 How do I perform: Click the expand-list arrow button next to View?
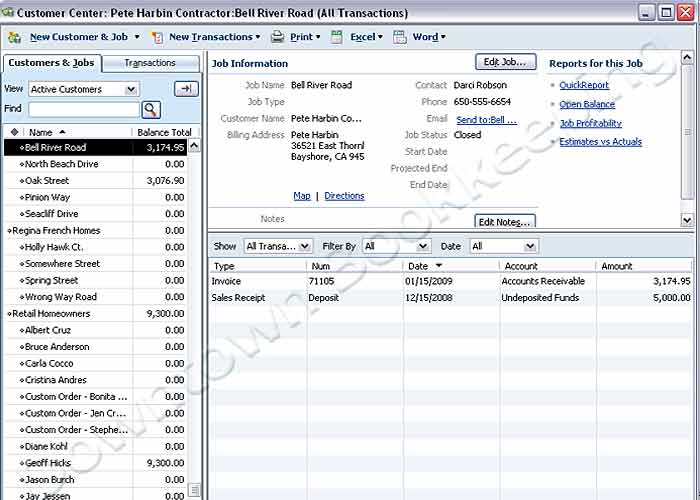186,89
